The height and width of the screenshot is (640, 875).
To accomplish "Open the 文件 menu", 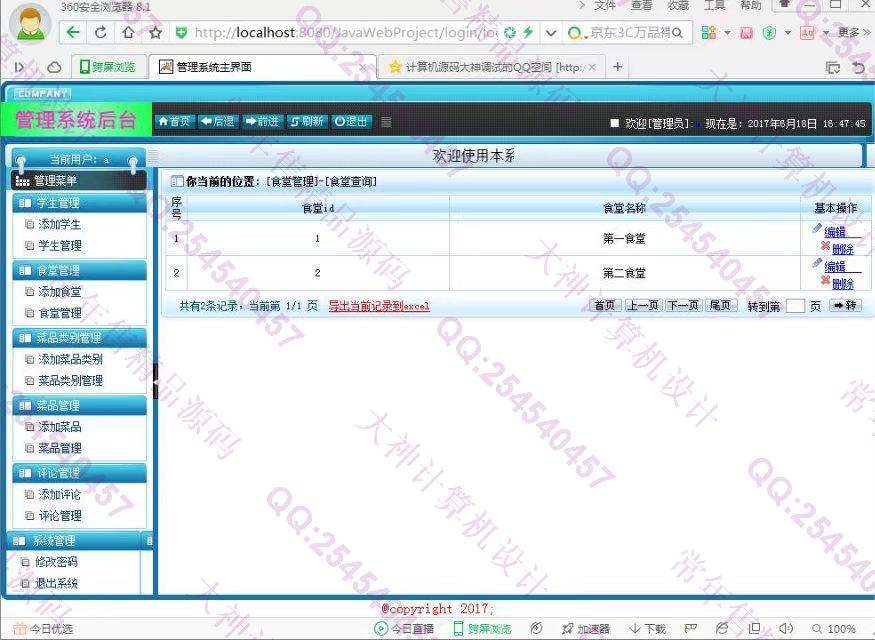I will coord(605,6).
